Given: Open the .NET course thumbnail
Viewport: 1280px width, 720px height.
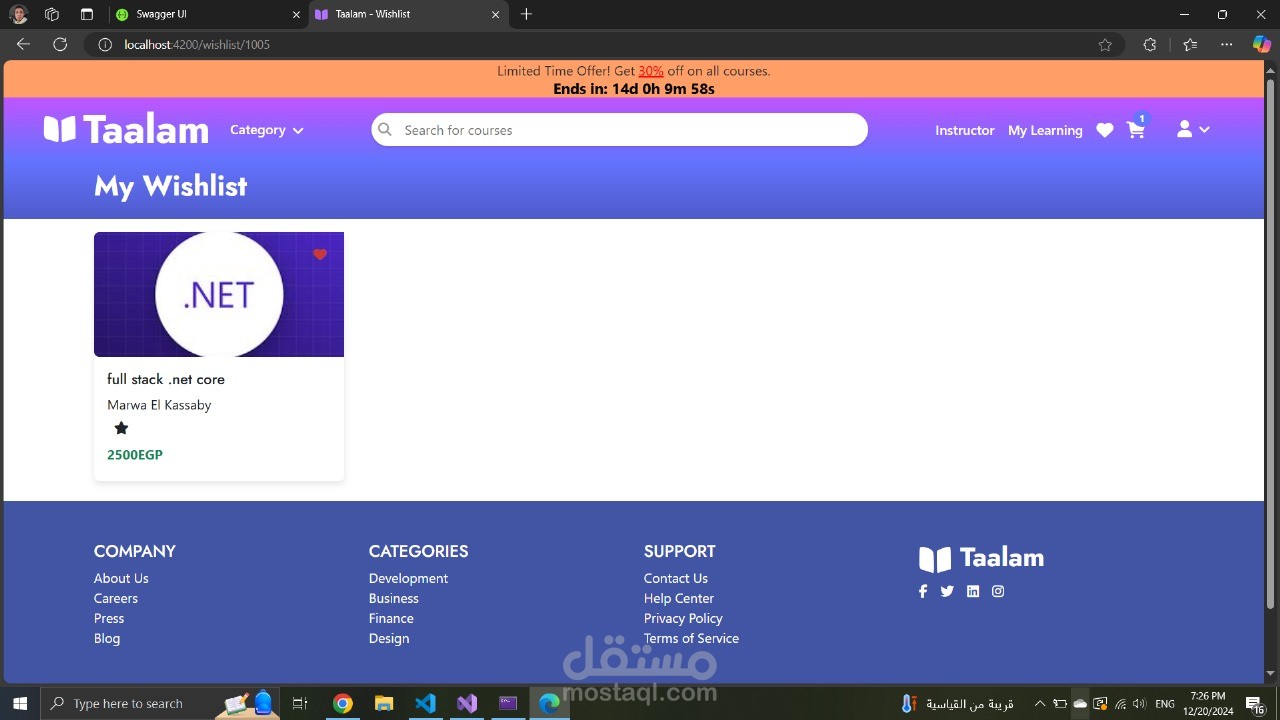Looking at the screenshot, I should click(x=219, y=294).
